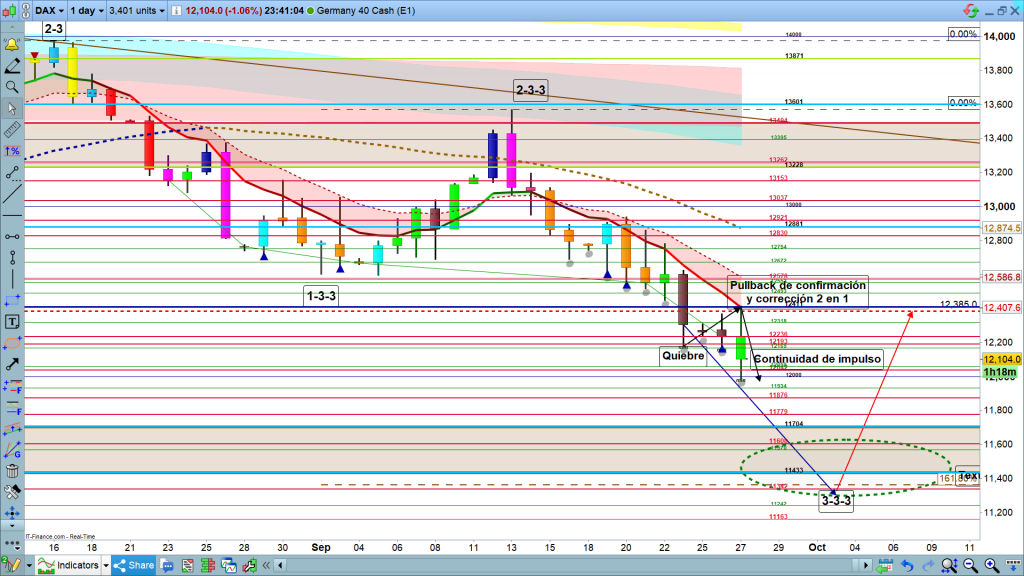This screenshot has width=1024, height=576.
Task: Expand the Indicators dropdown arrow
Action: 107,565
